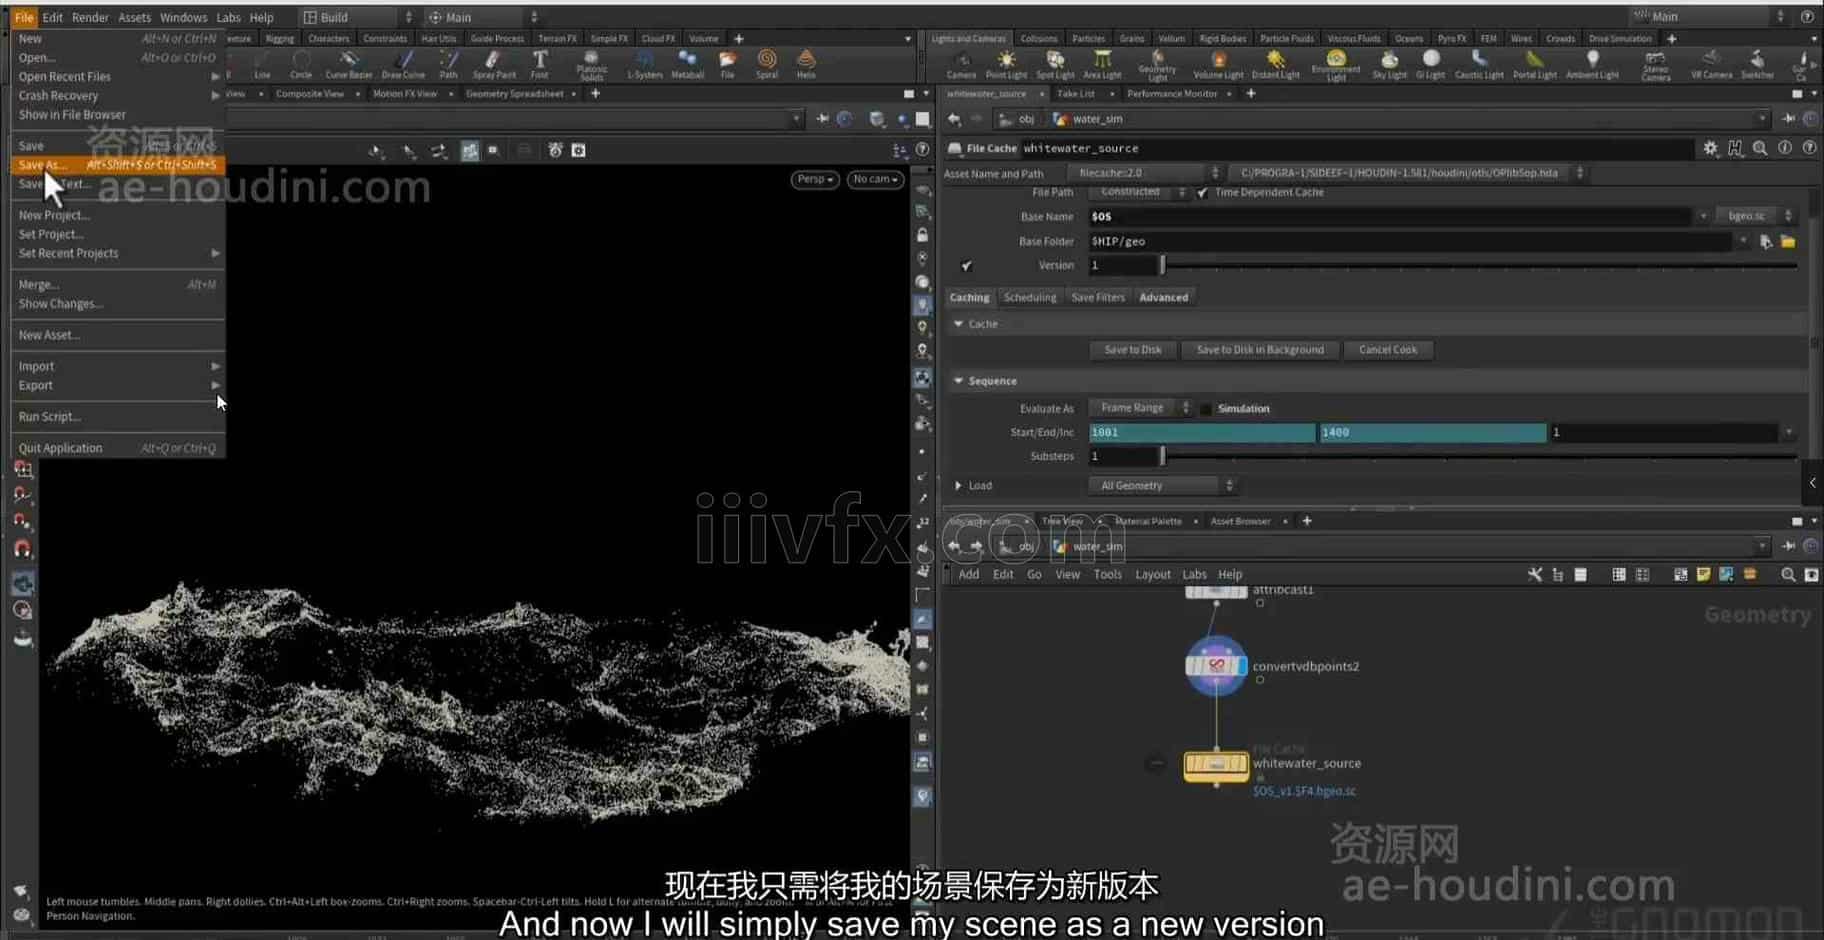Open the File Cache node help icon
The height and width of the screenshot is (940, 1824).
pyautogui.click(x=1809, y=148)
